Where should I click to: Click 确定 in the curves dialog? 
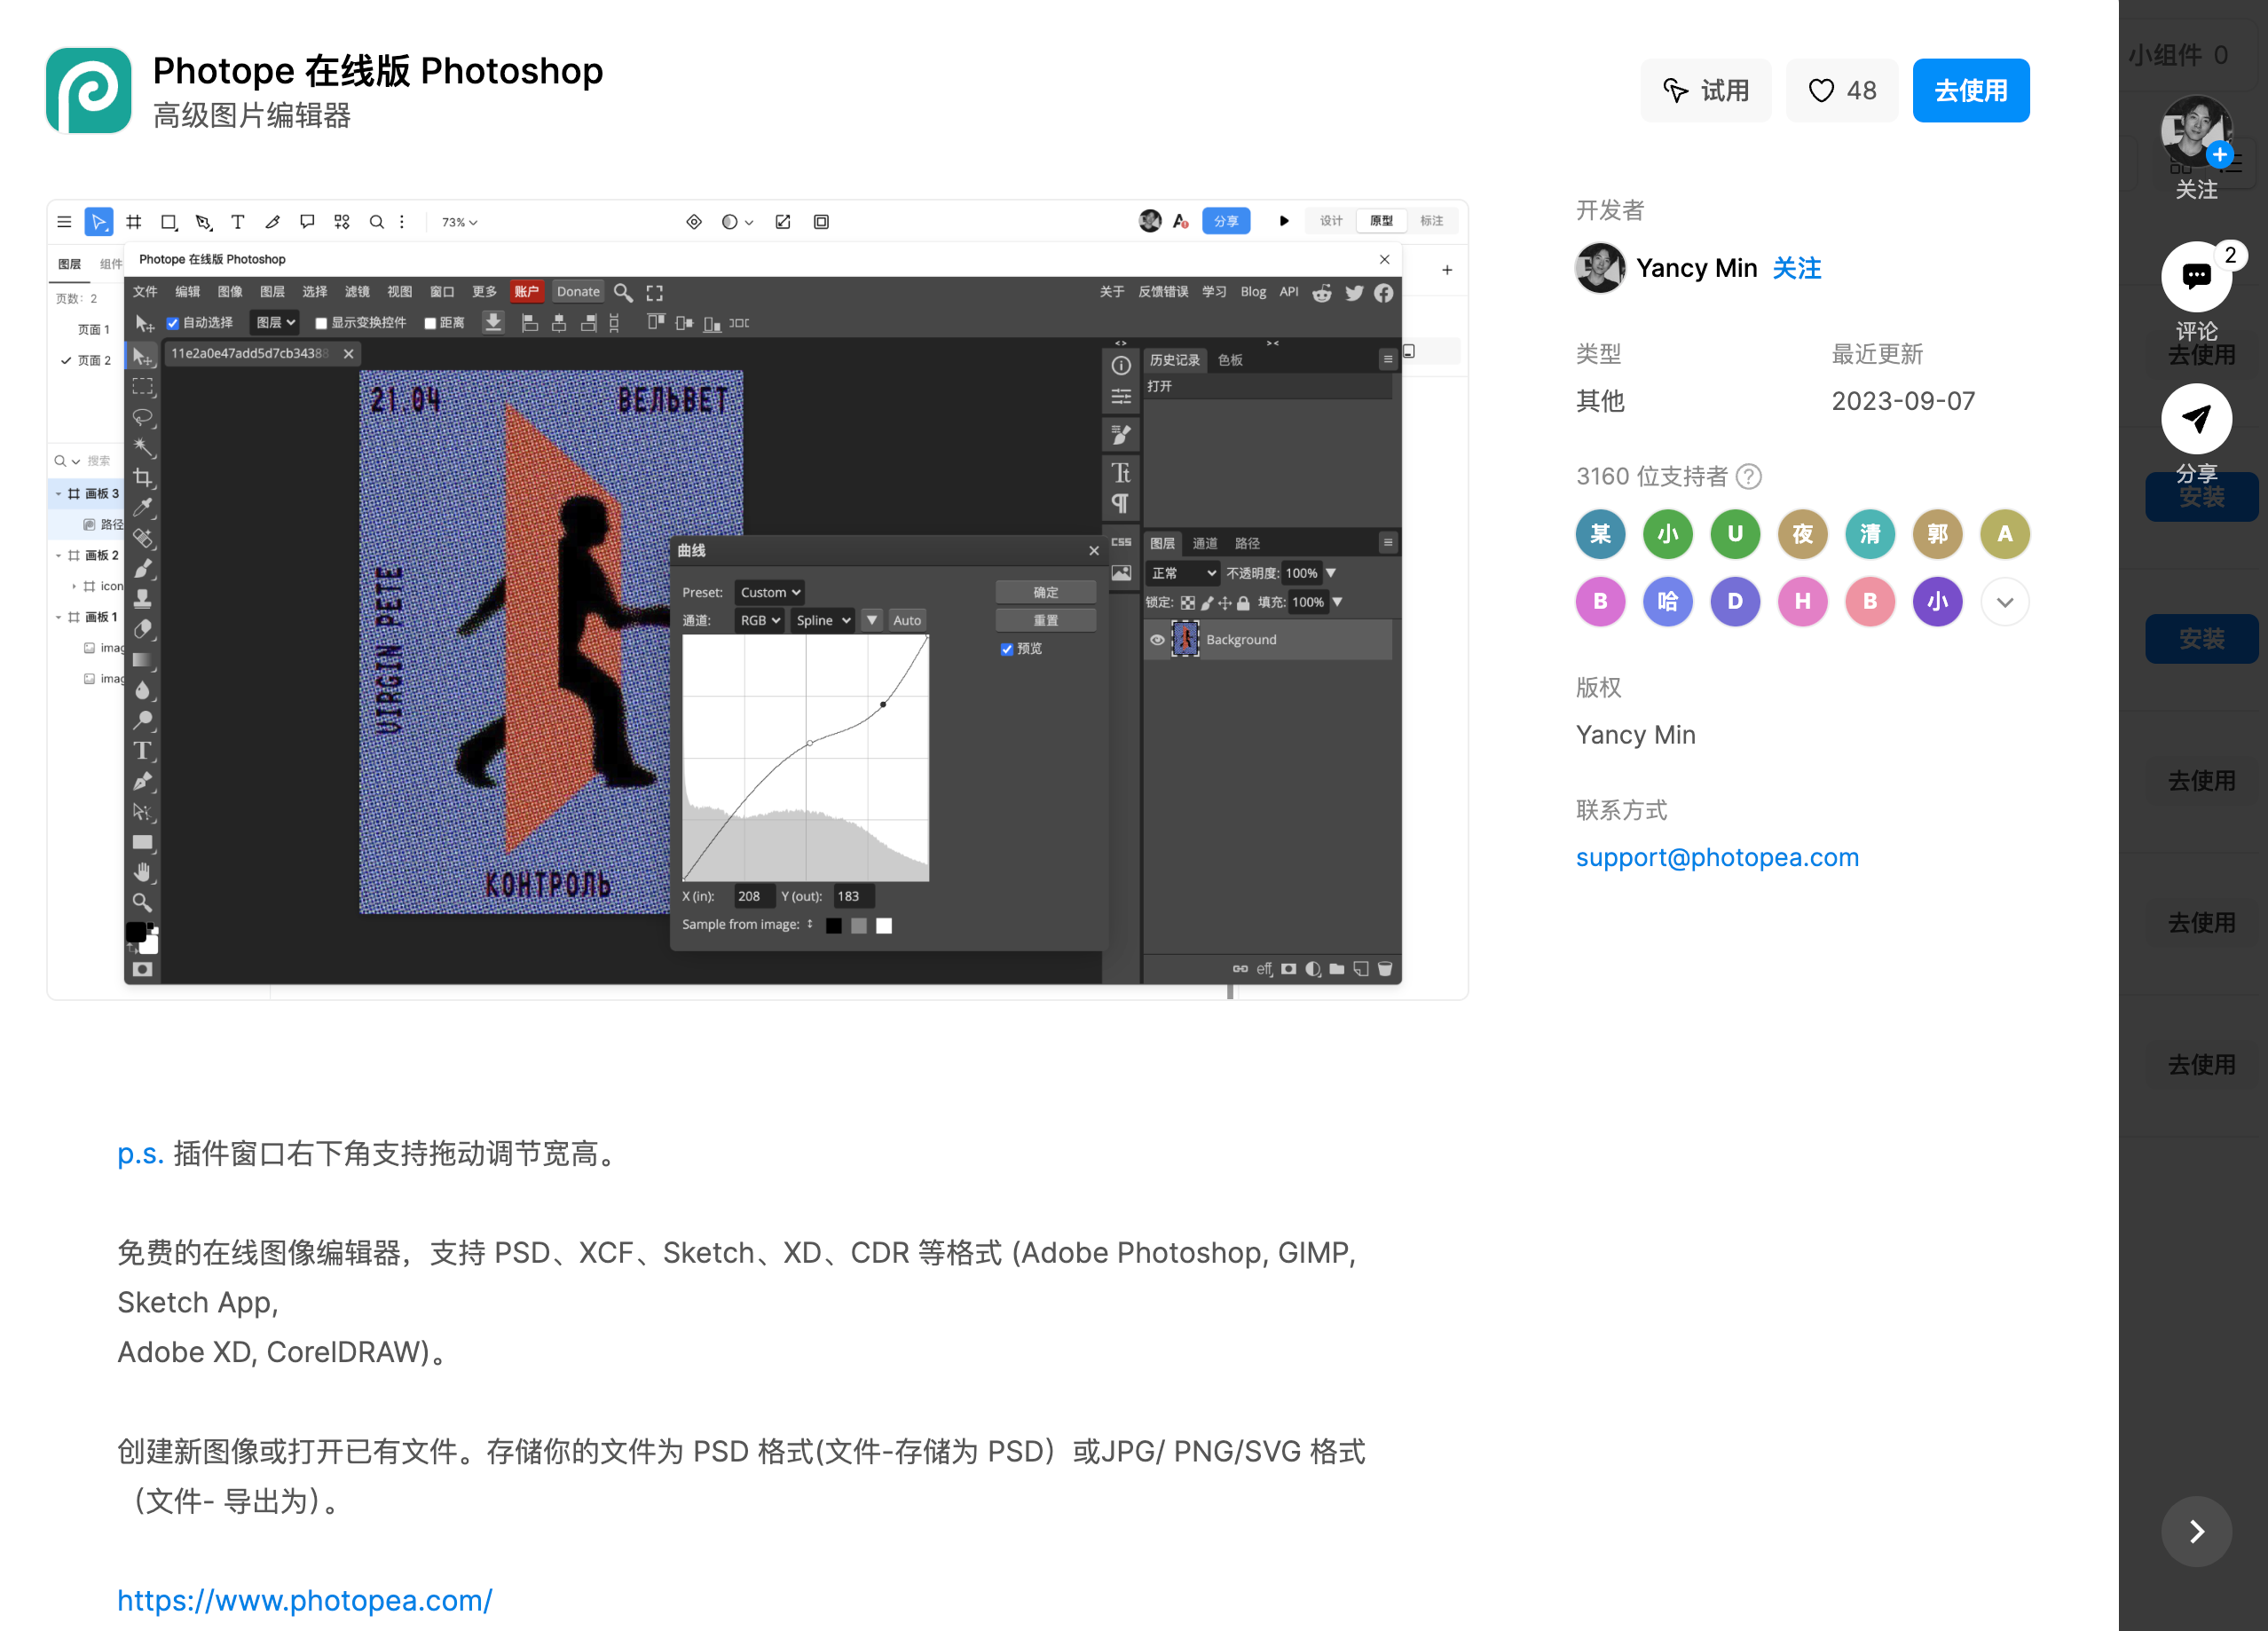(1045, 592)
